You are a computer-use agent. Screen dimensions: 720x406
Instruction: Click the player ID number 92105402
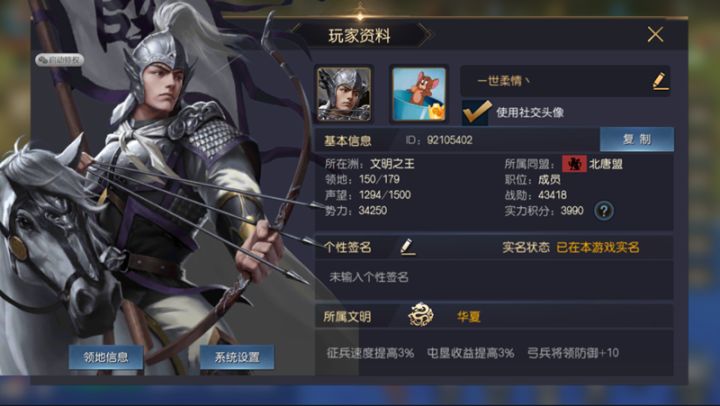(x=450, y=140)
